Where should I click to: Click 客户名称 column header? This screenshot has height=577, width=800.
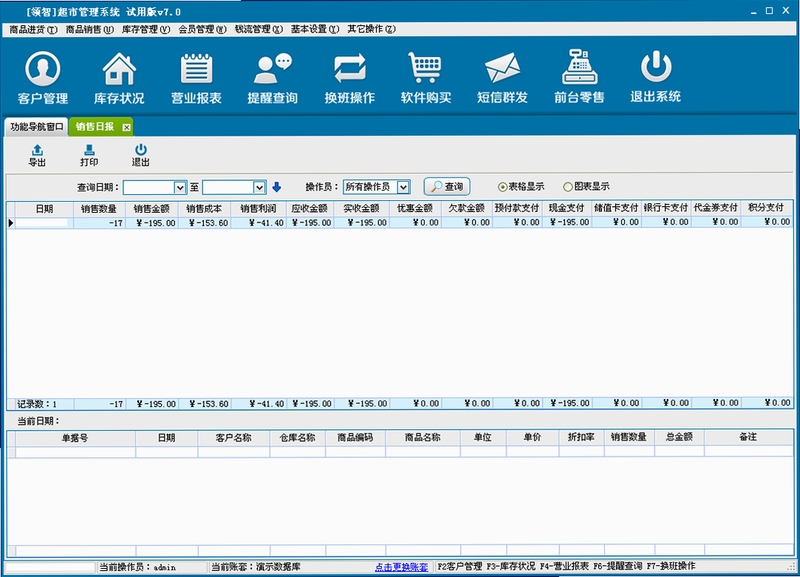(234, 438)
